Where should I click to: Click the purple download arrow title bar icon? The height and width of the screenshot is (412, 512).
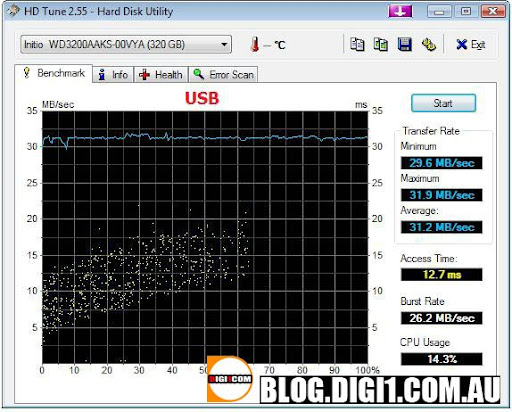tap(400, 12)
